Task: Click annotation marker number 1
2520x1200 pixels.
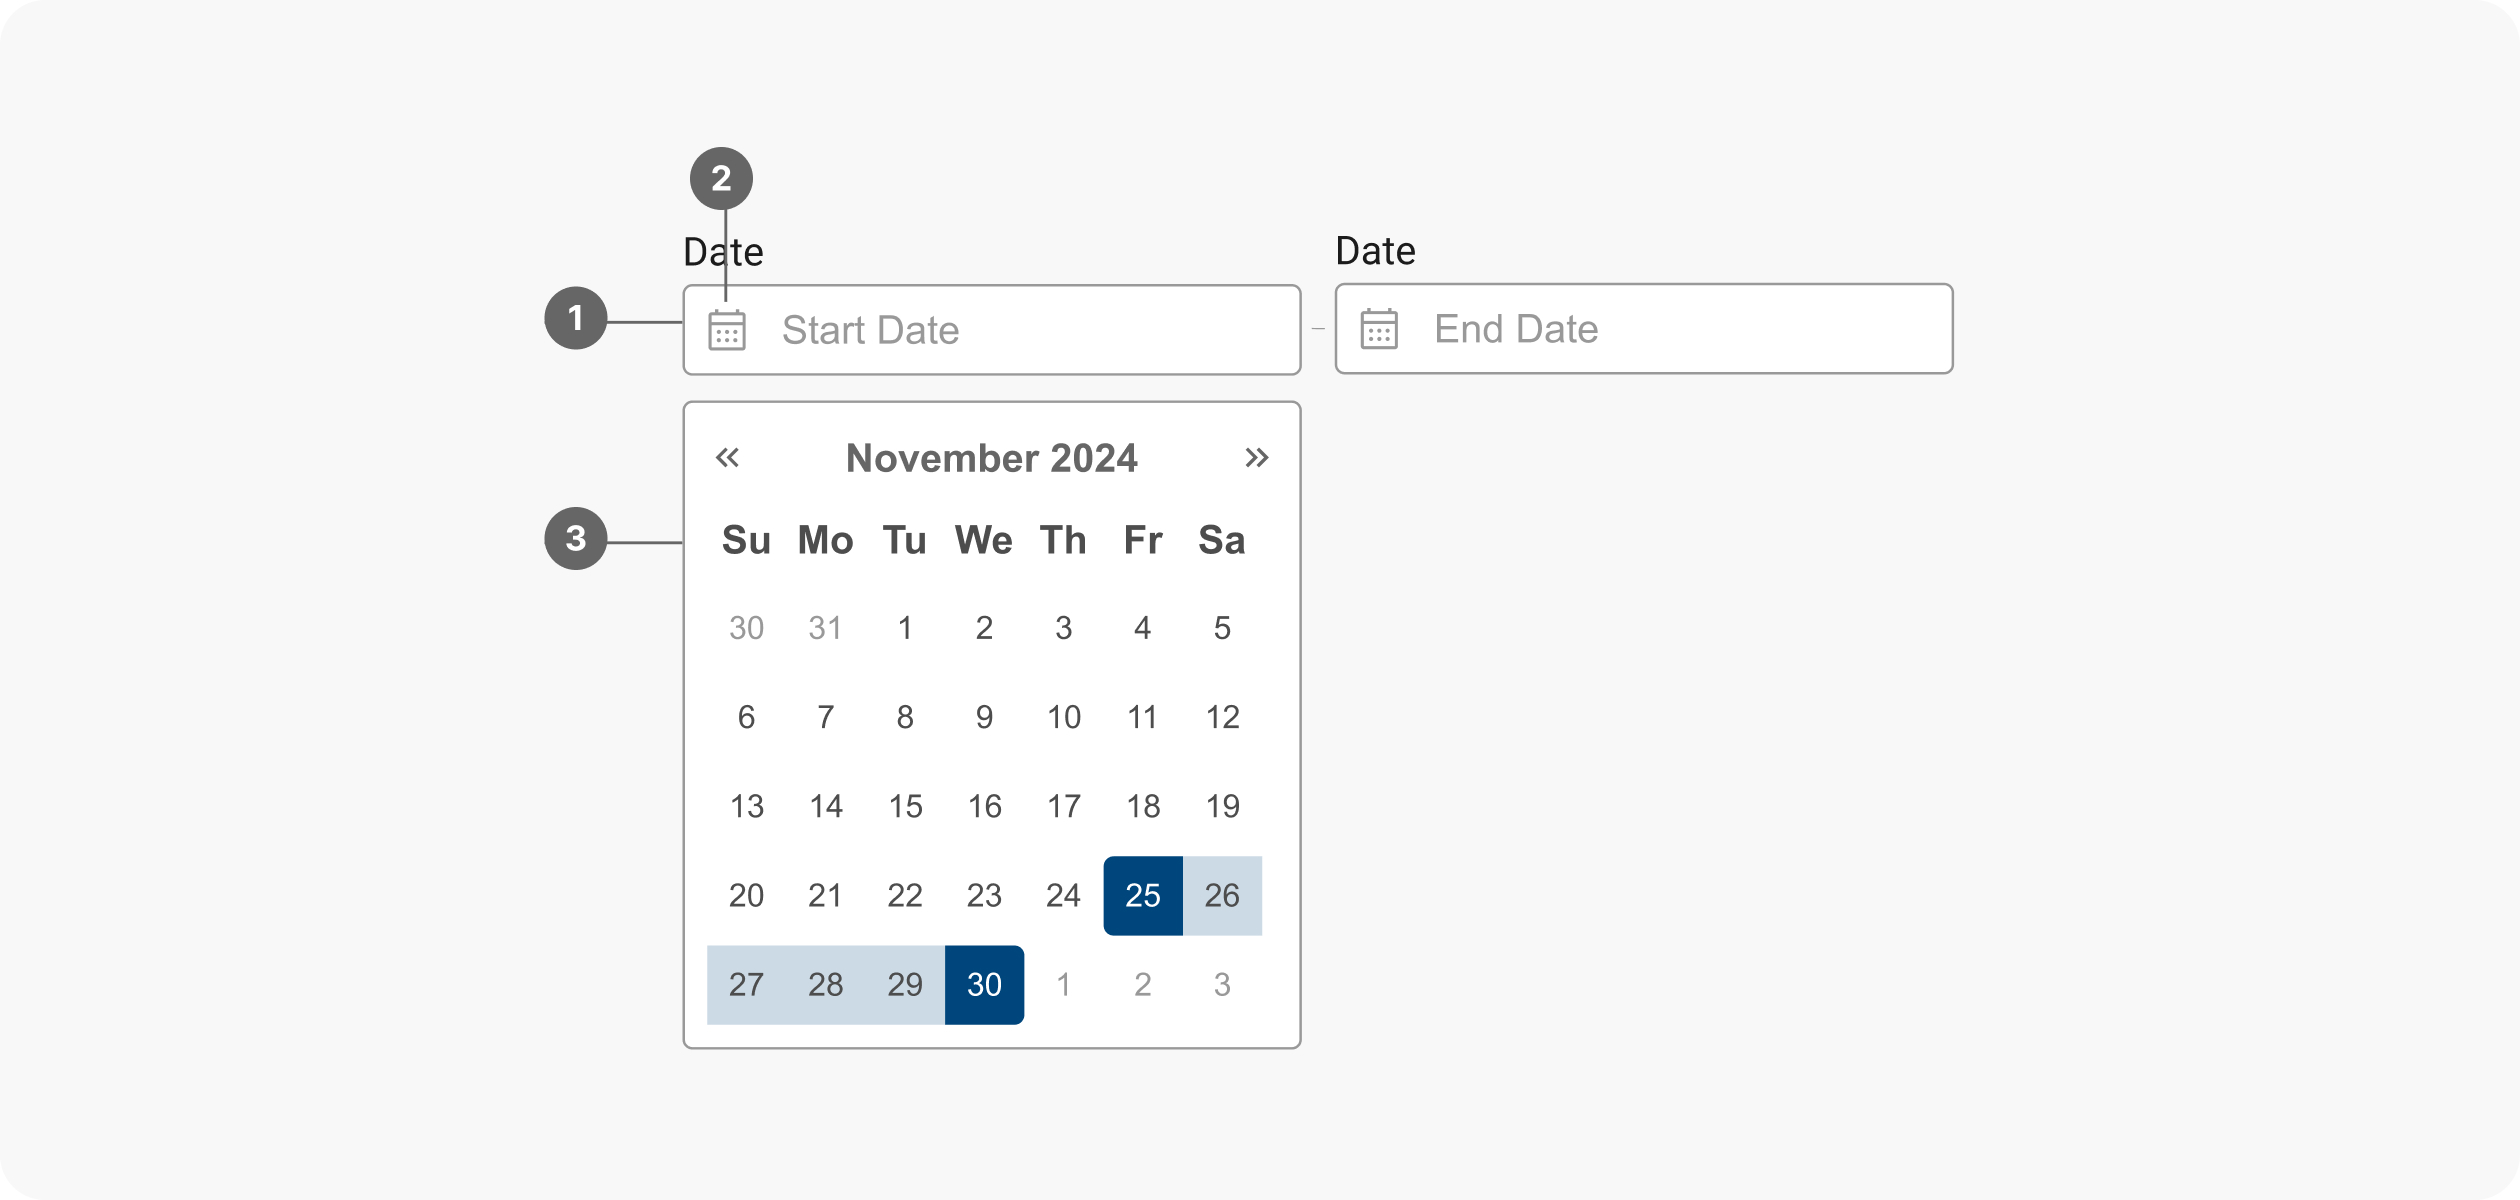Action: pos(575,318)
